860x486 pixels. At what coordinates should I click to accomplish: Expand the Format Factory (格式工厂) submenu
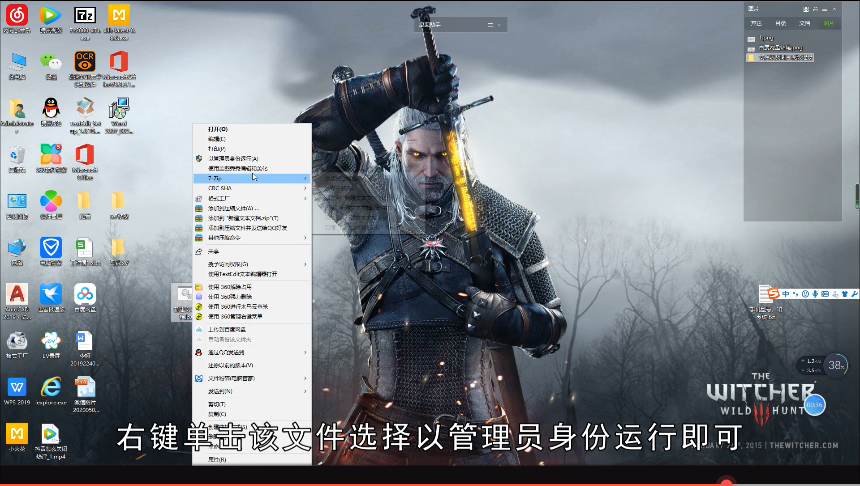tap(252, 198)
